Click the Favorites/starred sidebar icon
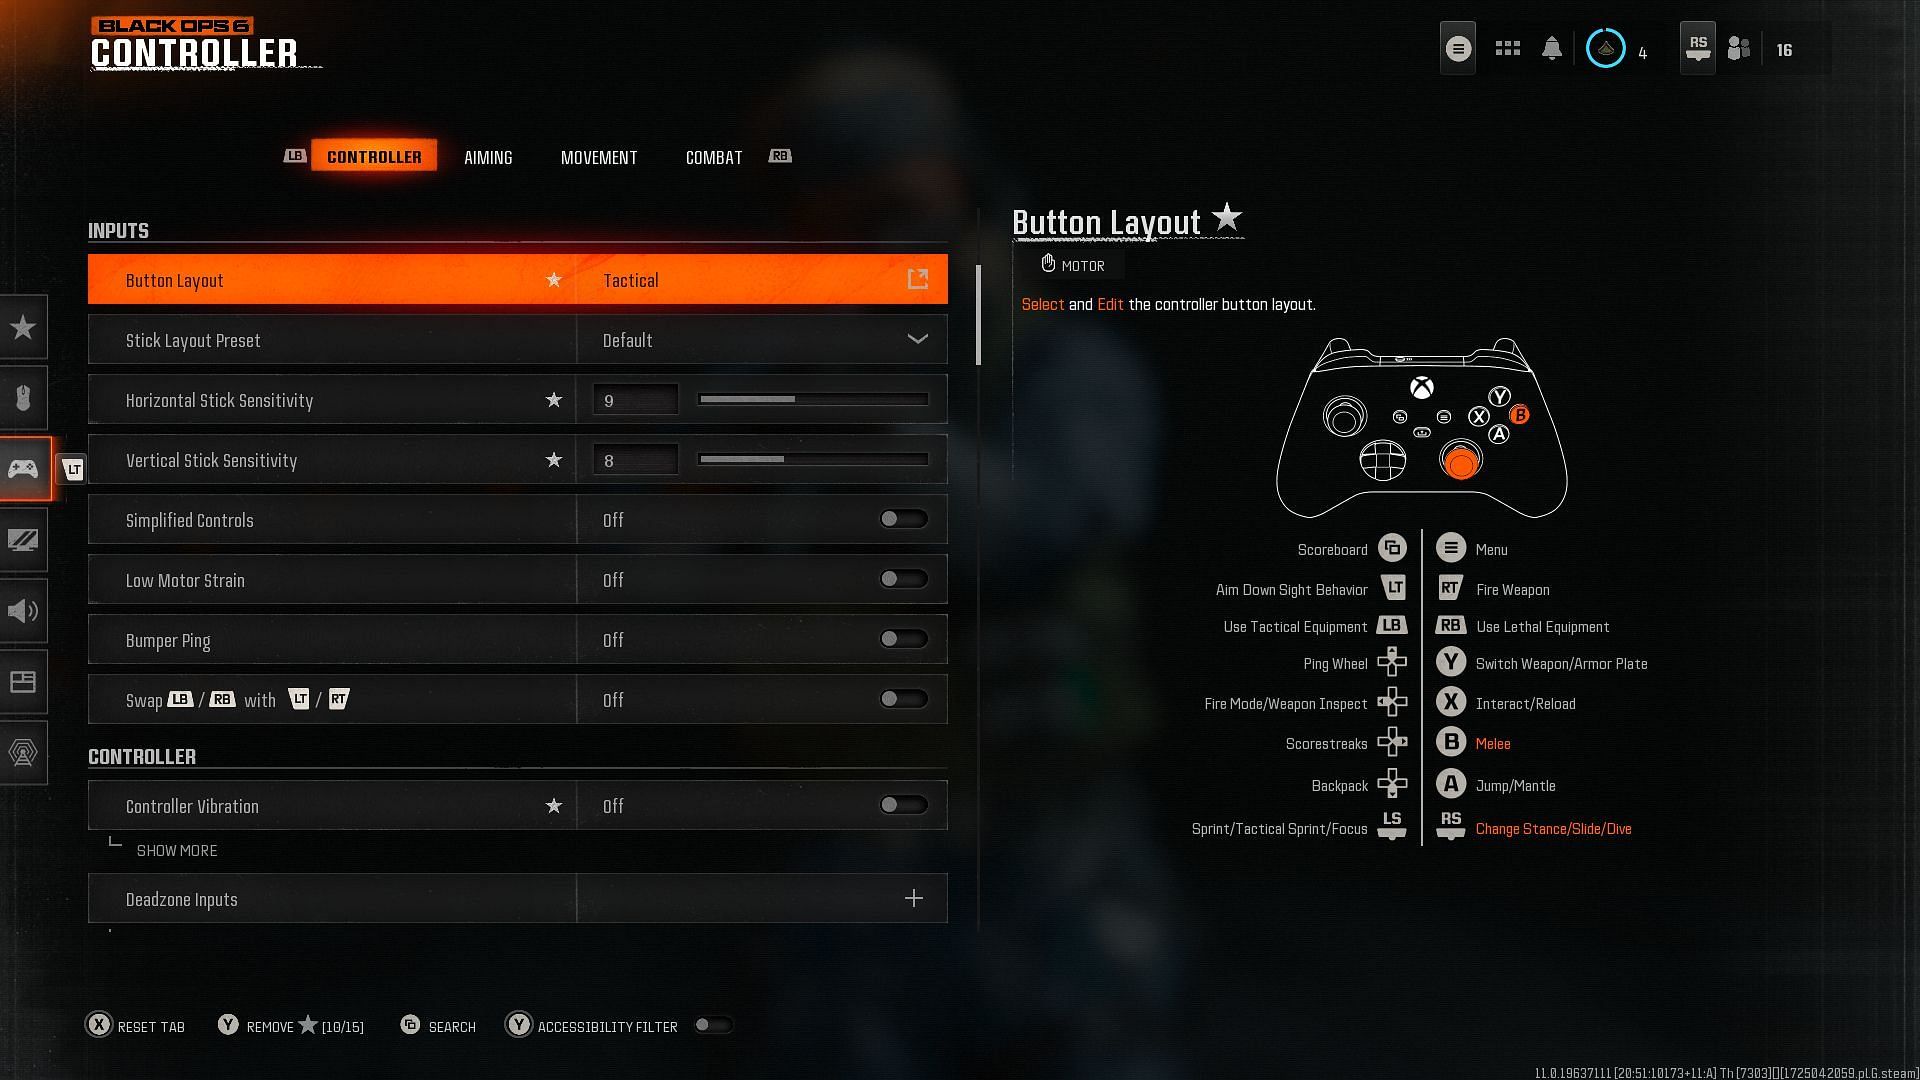The image size is (1920, 1080). click(24, 326)
